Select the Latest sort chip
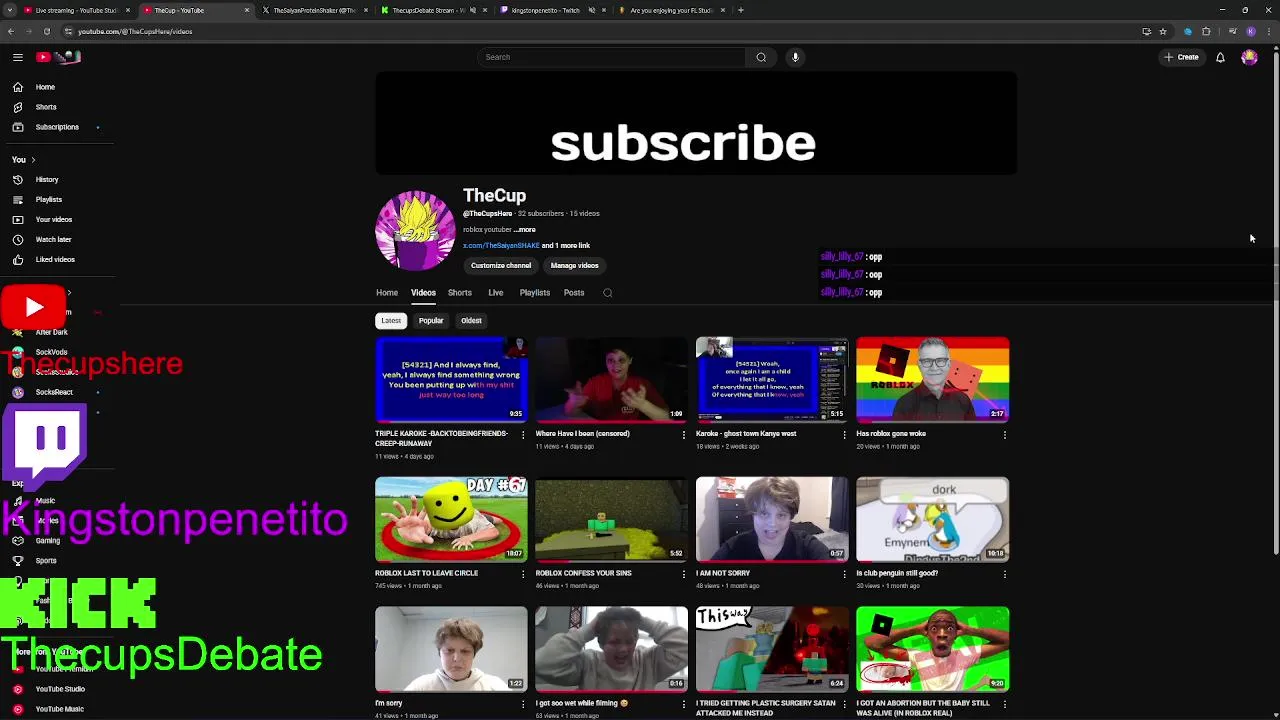Image resolution: width=1280 pixels, height=720 pixels. click(391, 321)
